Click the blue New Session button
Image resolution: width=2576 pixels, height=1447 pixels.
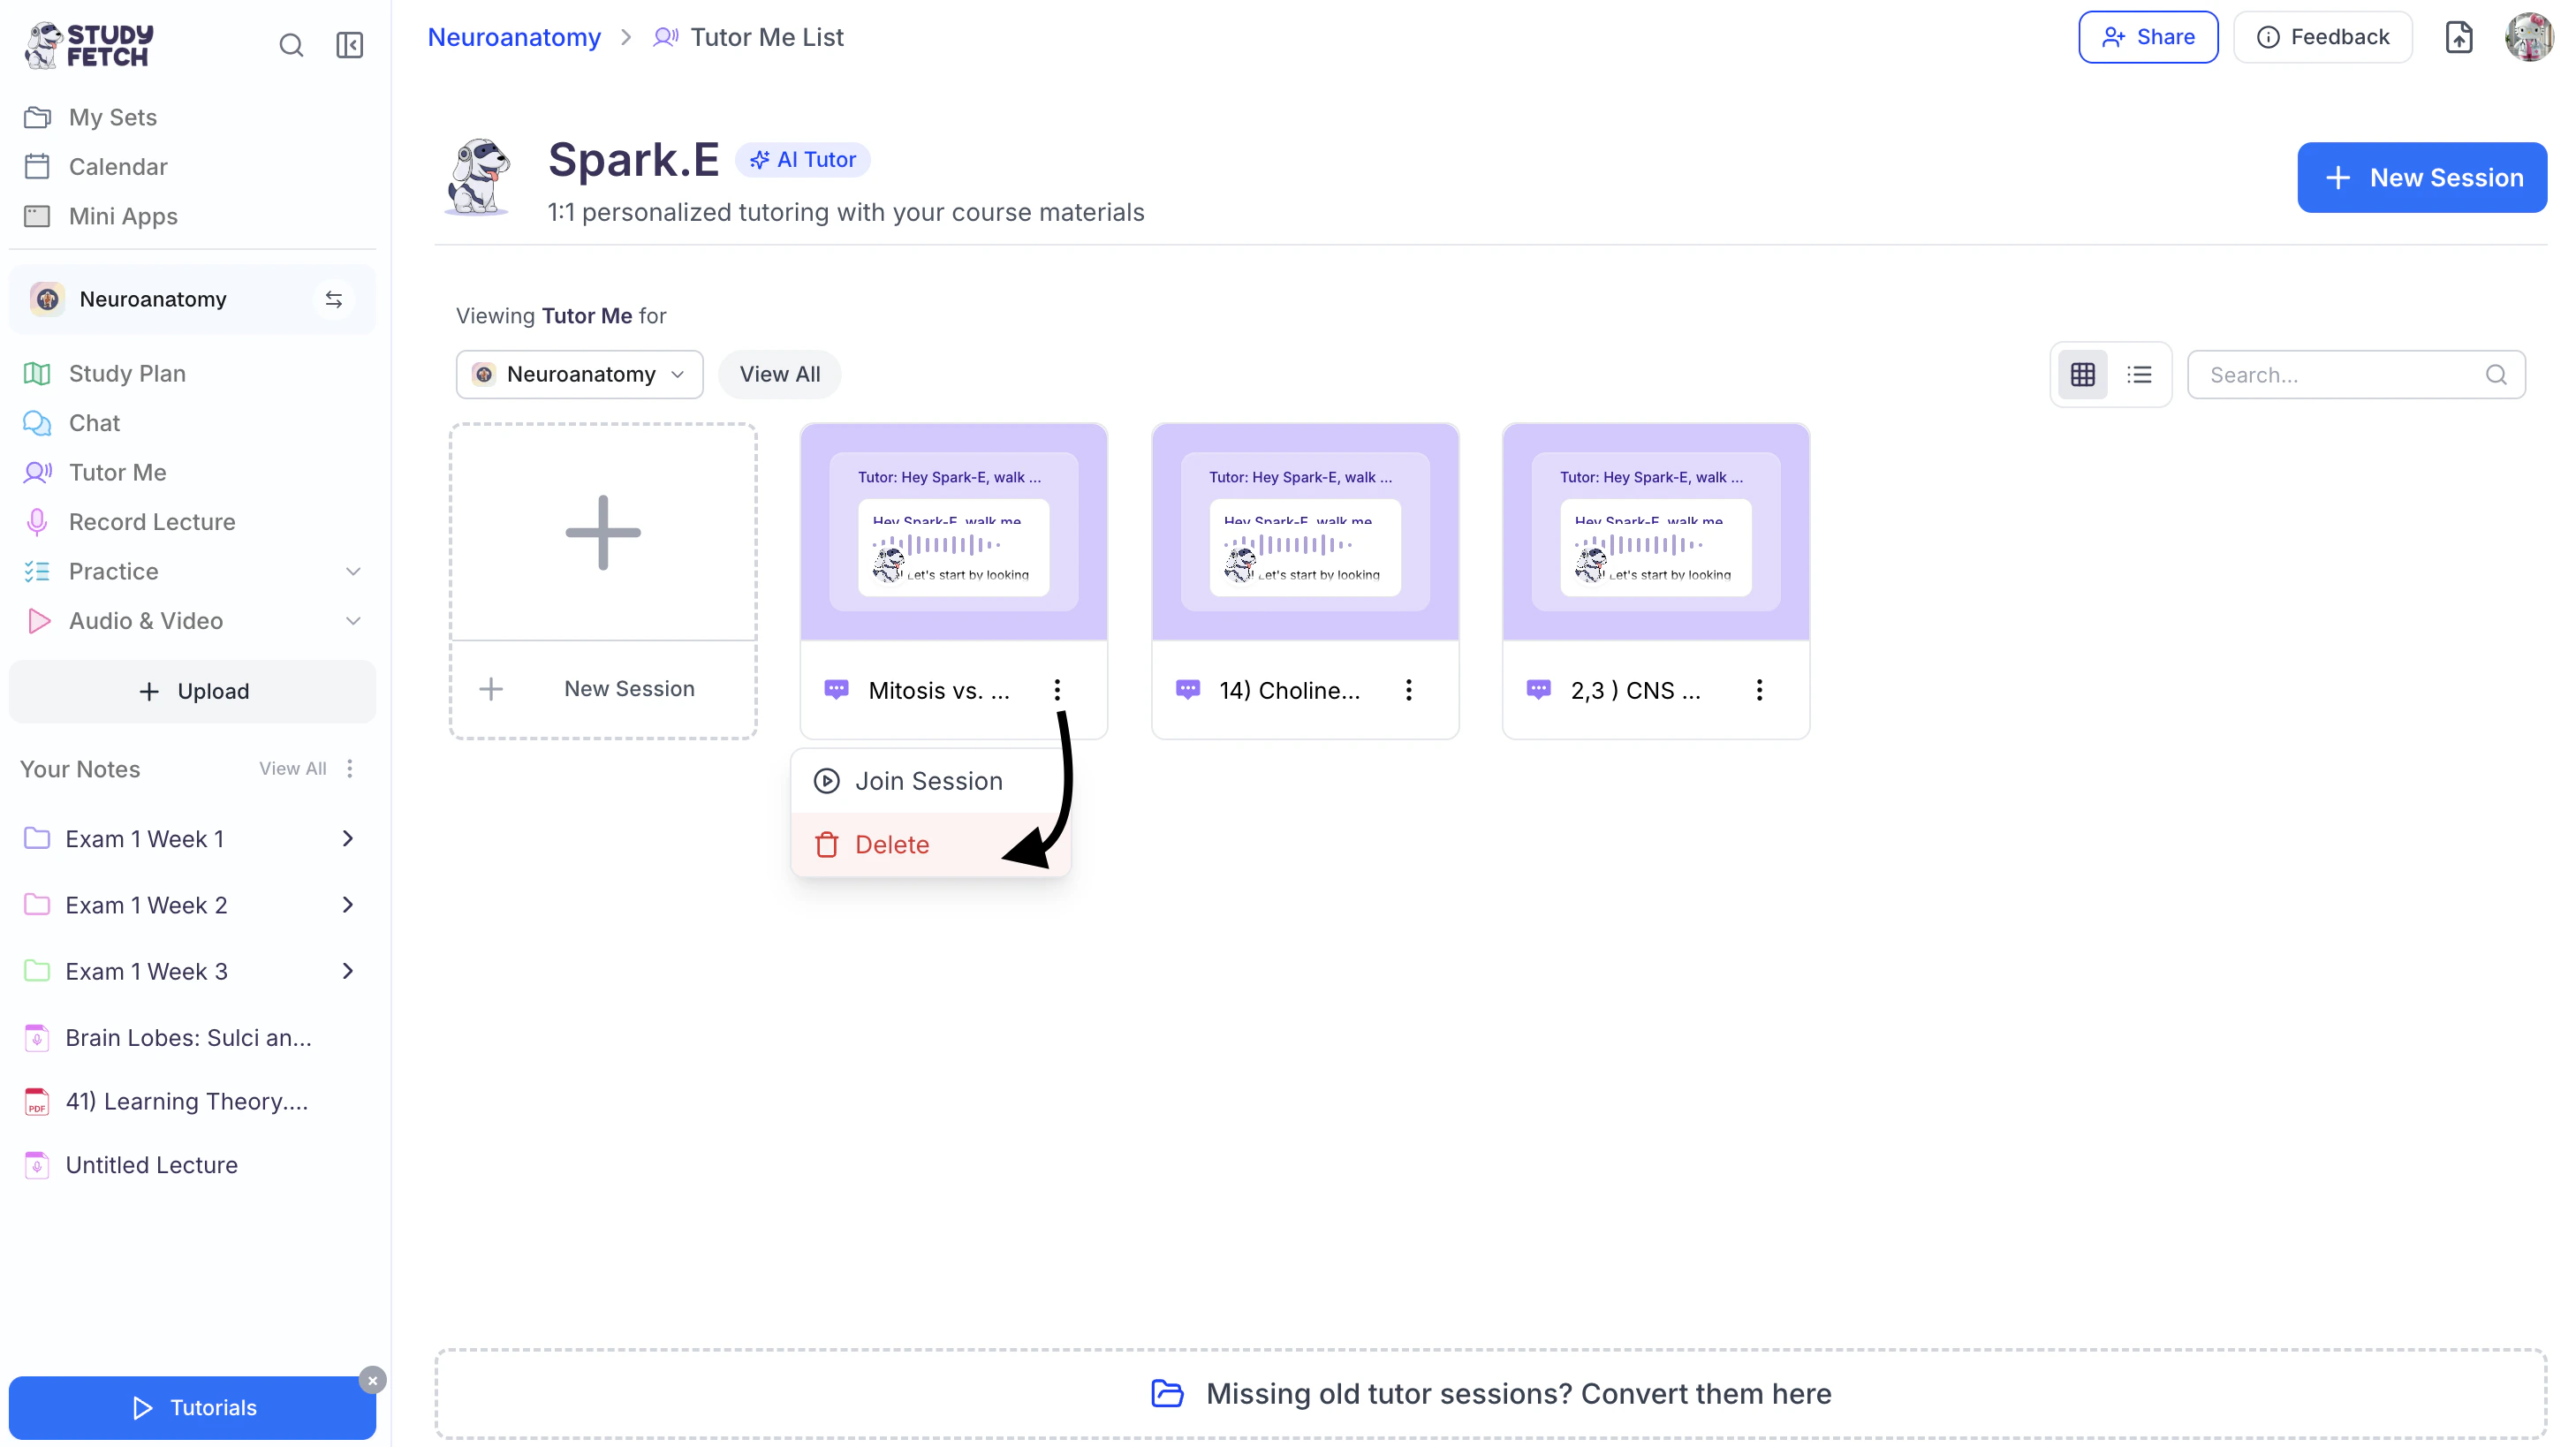click(x=2421, y=177)
